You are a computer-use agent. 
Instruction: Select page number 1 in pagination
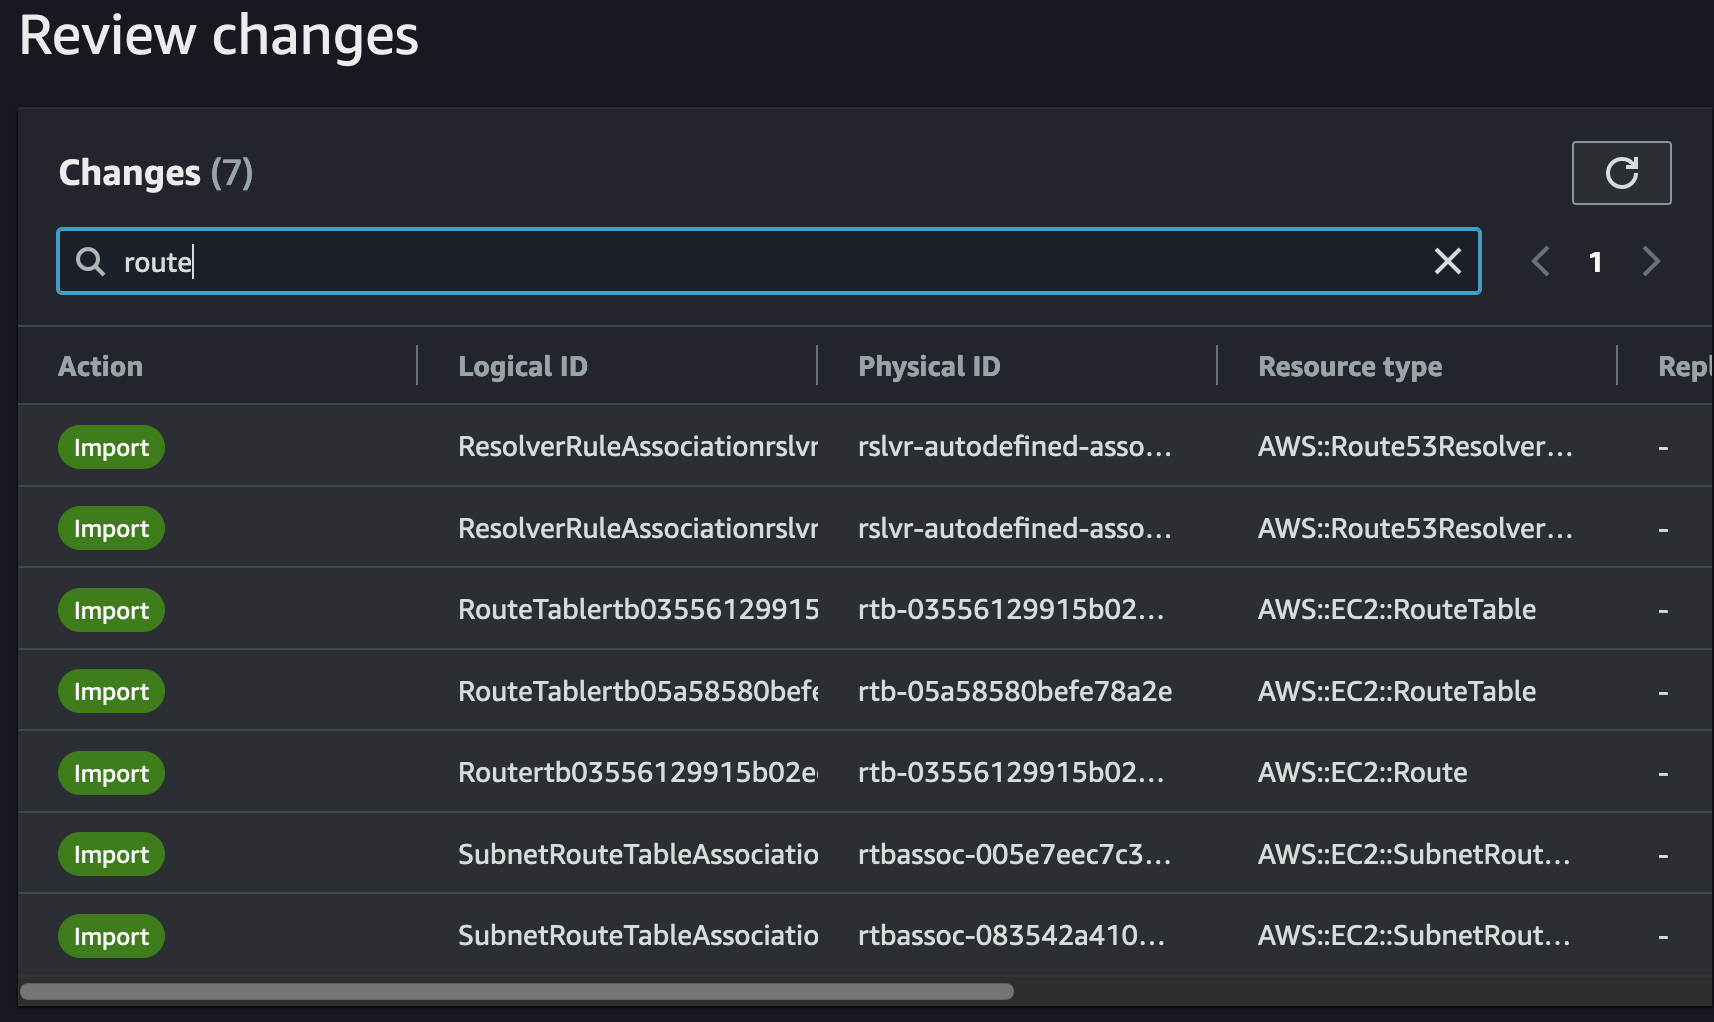1595,261
